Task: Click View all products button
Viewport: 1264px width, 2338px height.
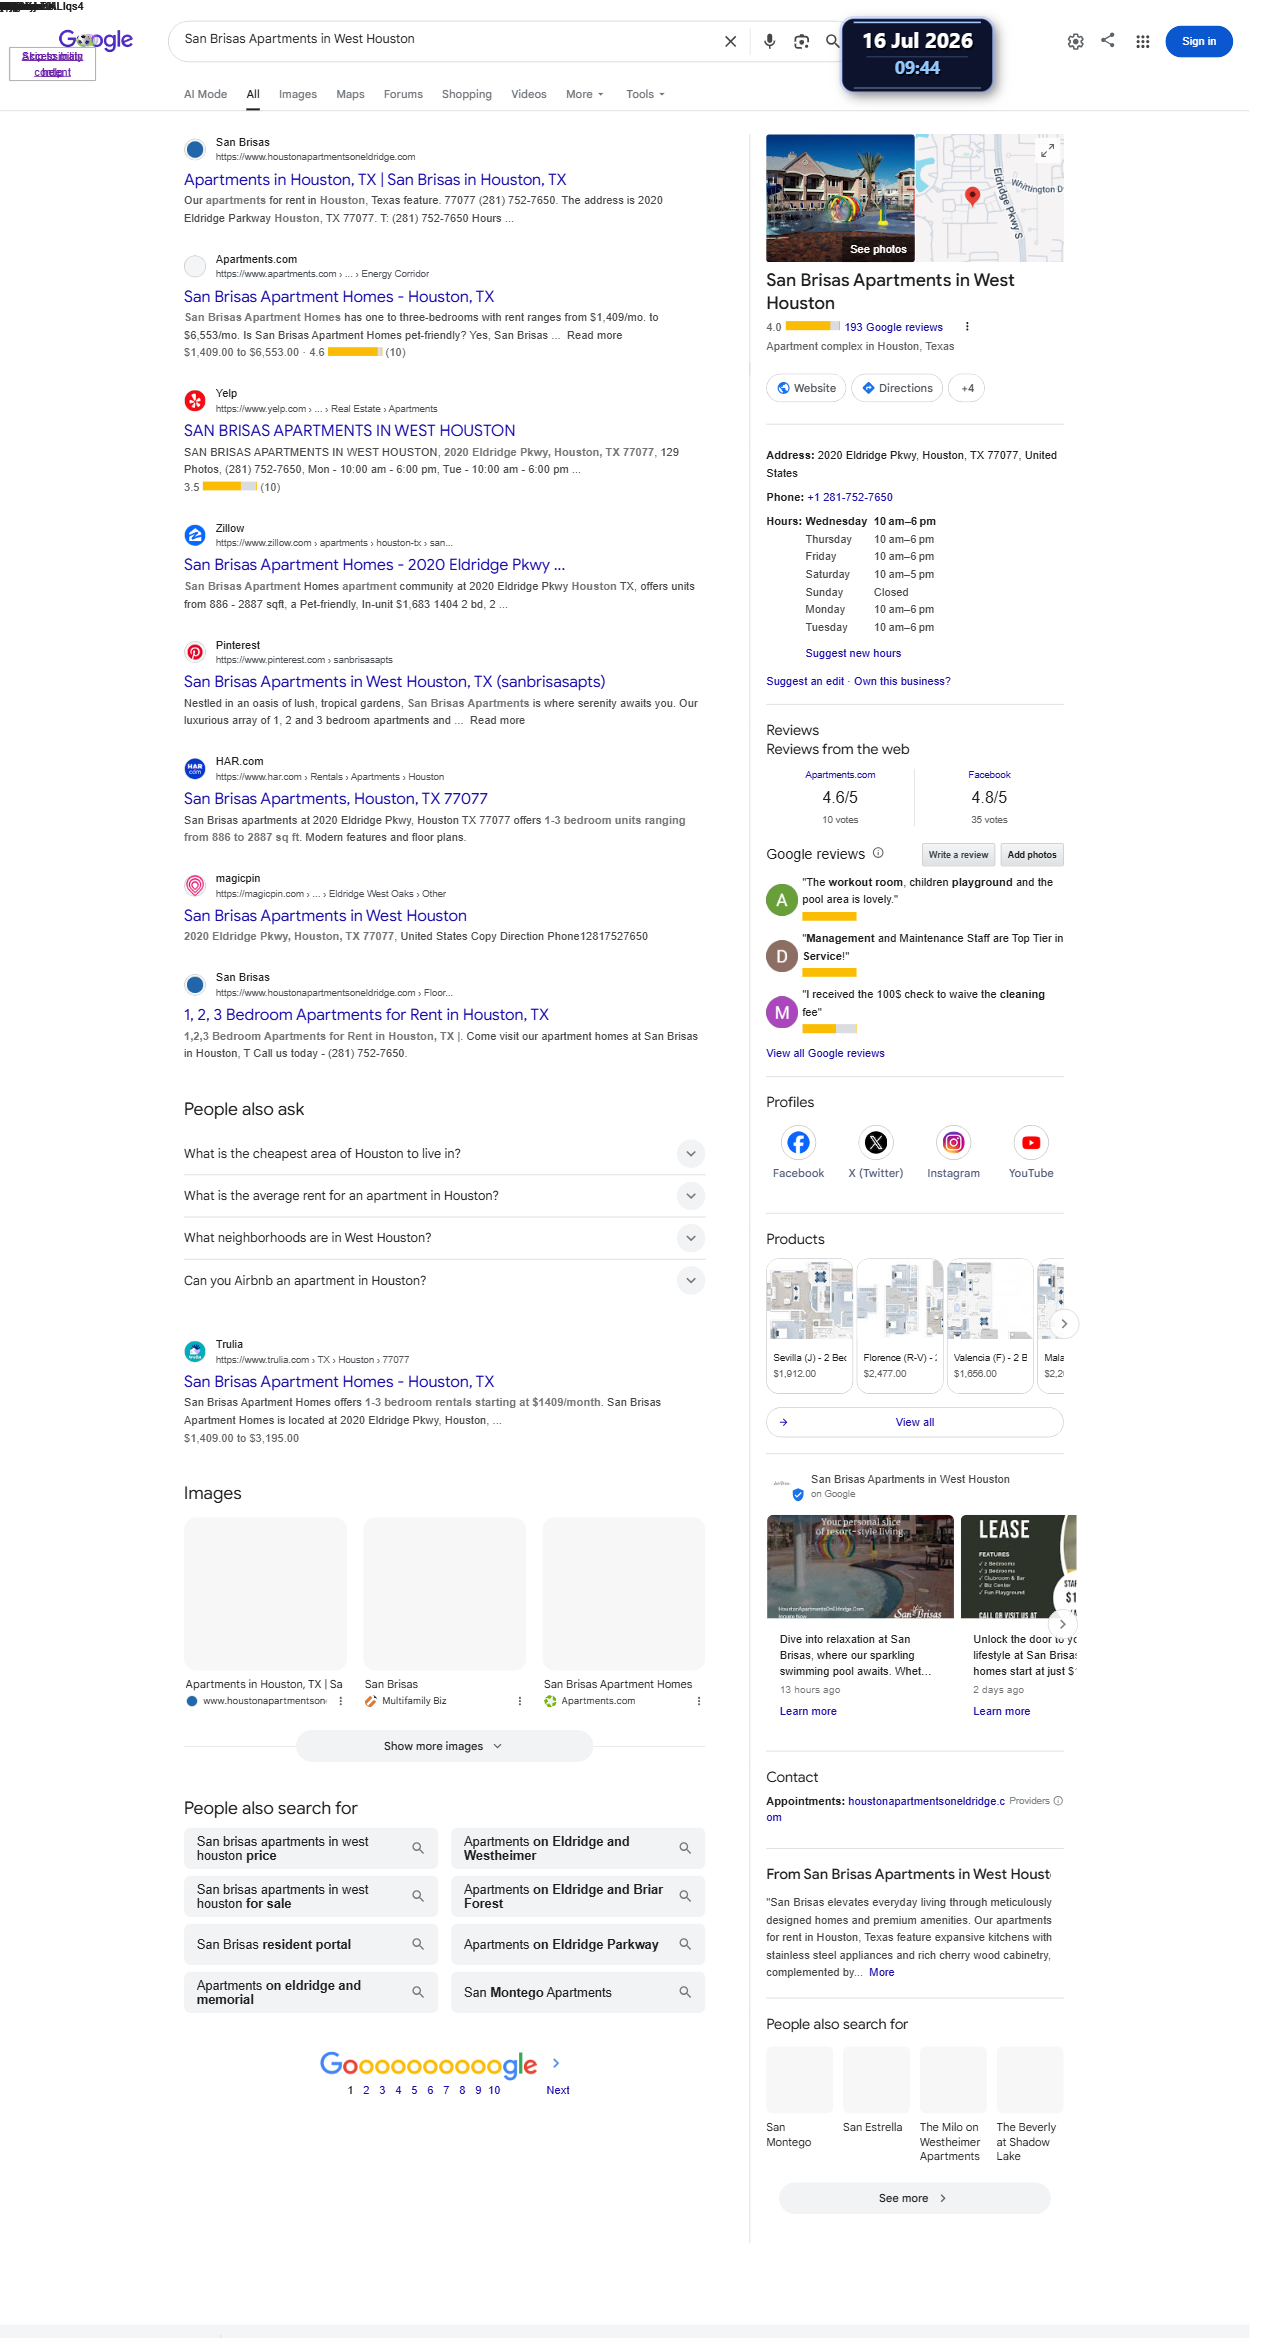Action: click(x=914, y=1422)
